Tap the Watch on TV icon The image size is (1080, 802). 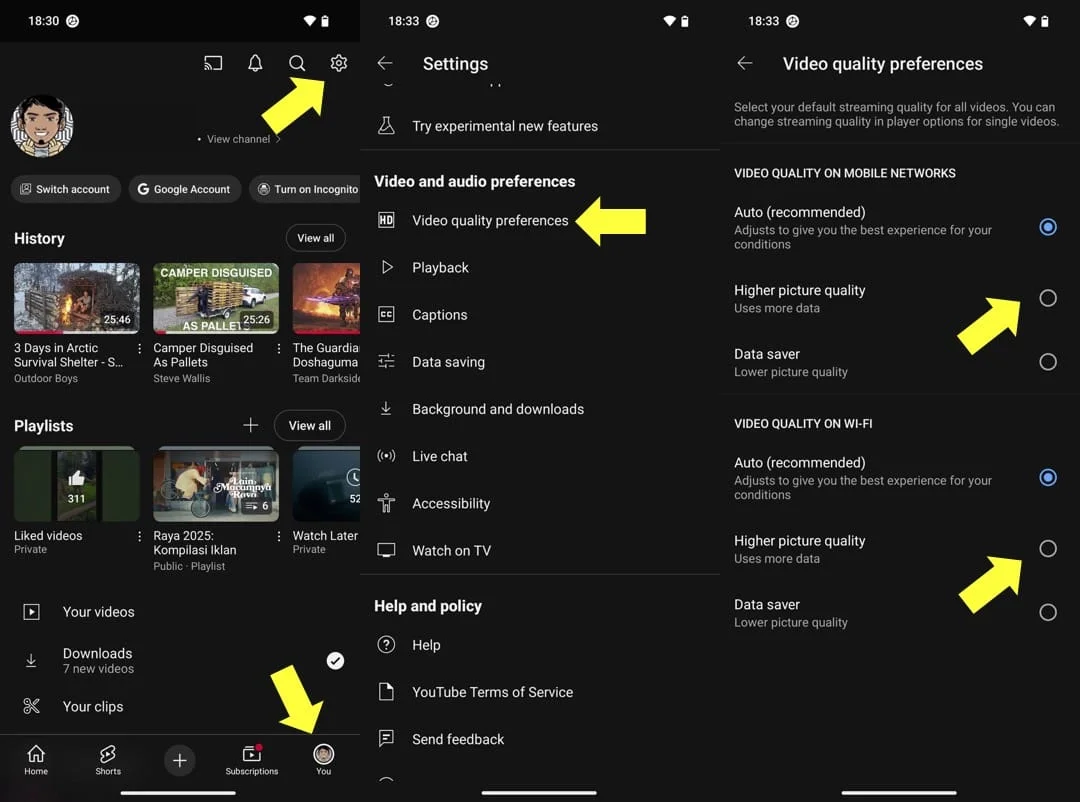pos(386,550)
